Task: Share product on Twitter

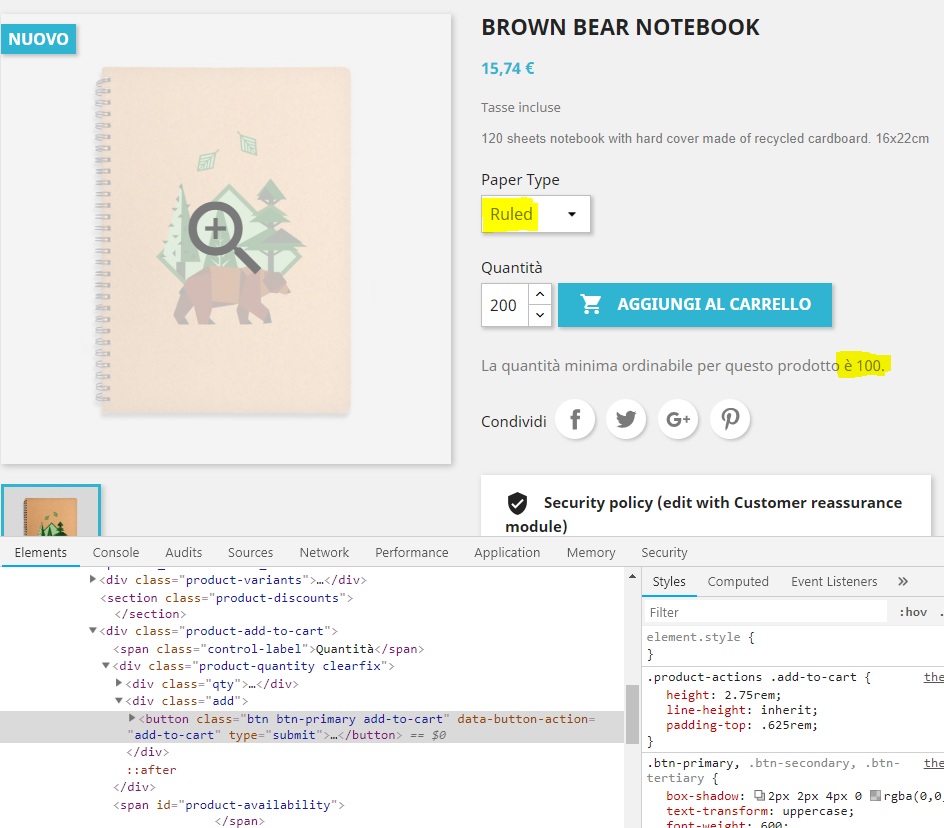Action: [x=626, y=419]
